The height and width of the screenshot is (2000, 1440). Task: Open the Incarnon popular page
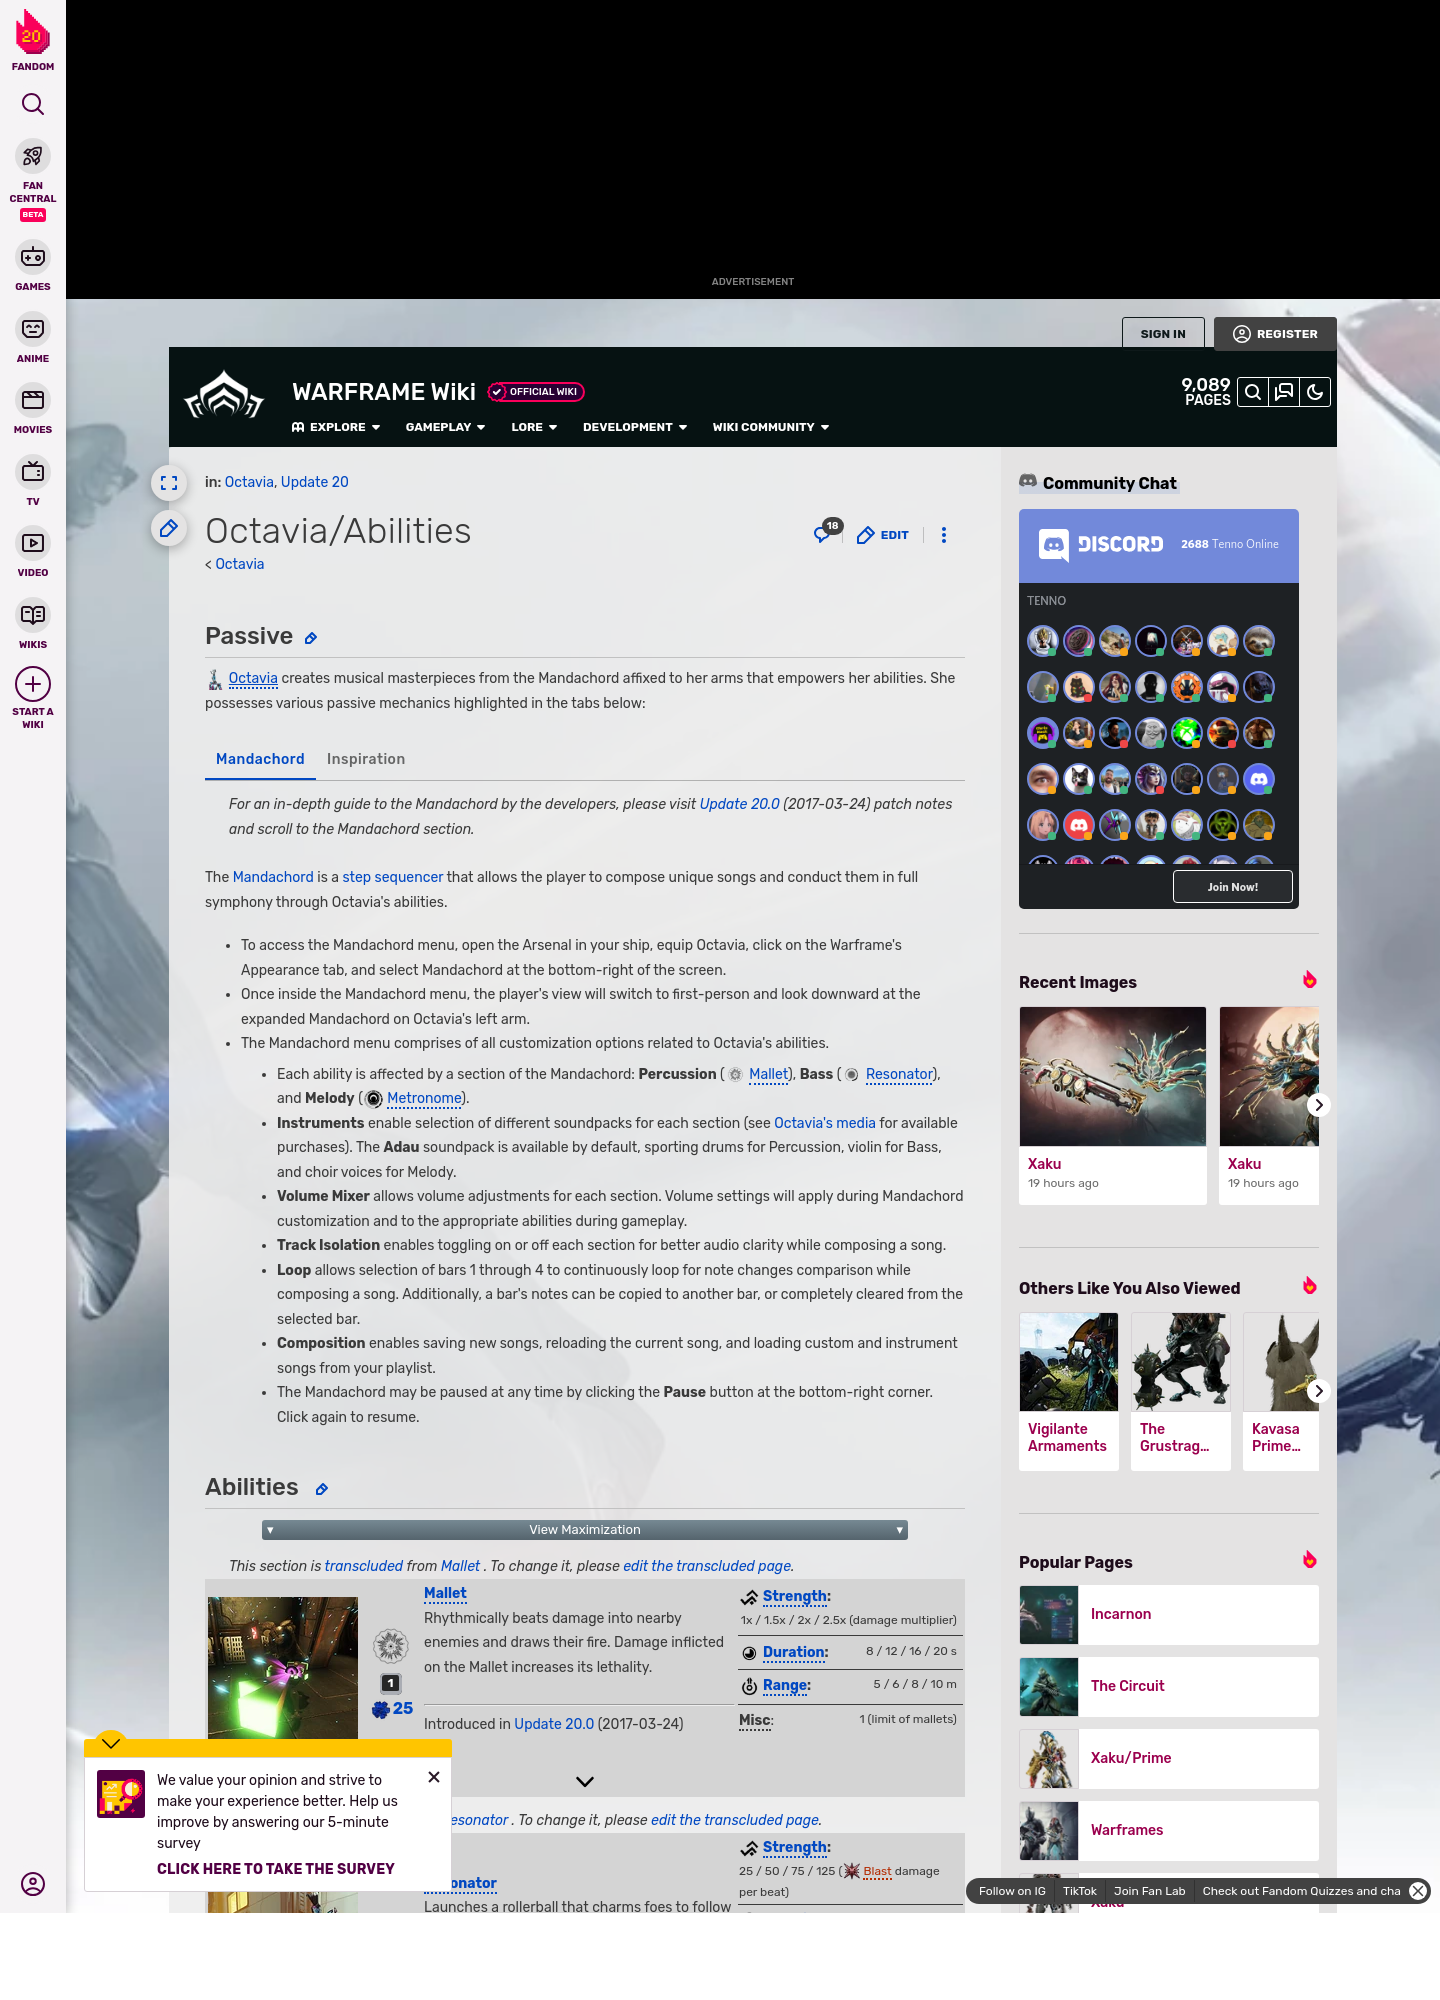pyautogui.click(x=1169, y=1614)
